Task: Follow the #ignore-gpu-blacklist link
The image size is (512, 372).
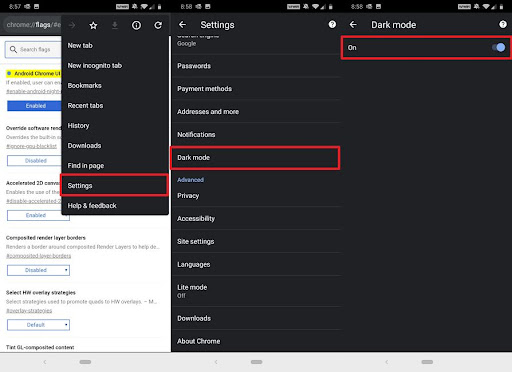Action: (31, 146)
